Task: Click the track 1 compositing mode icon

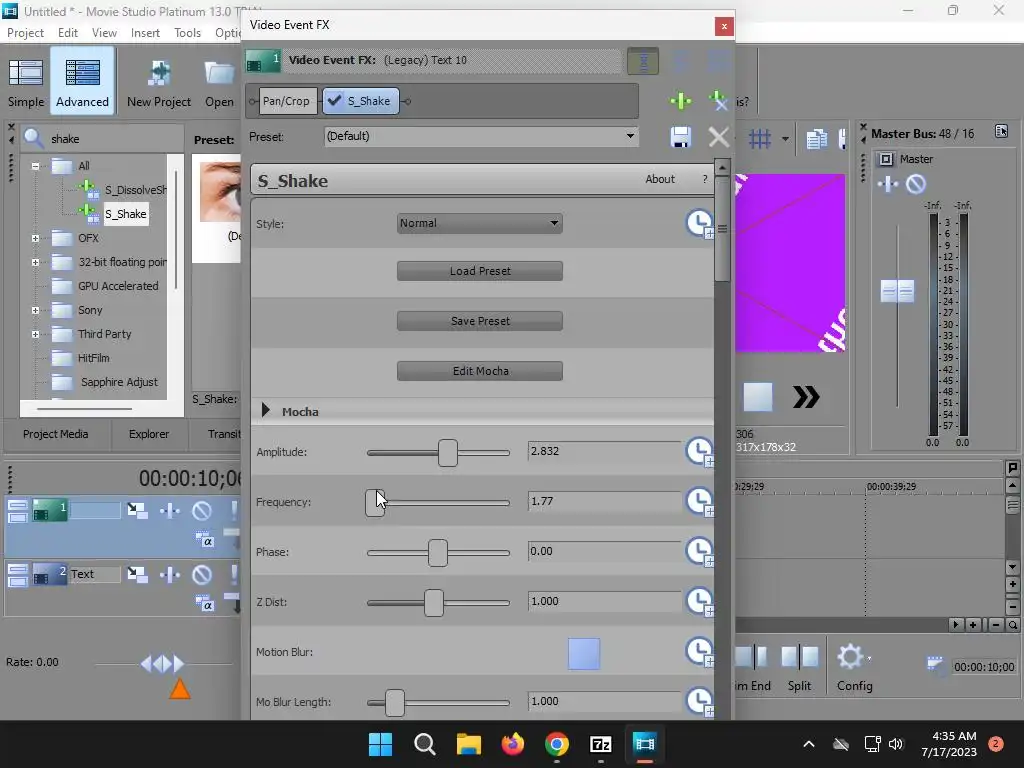Action: point(204,539)
